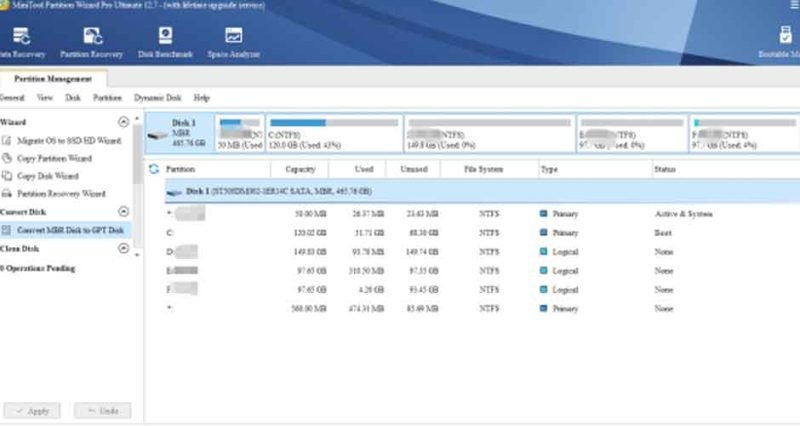This screenshot has height=426, width=800.
Task: Click the Copy Disk Wizard icon
Action: [x=7, y=176]
